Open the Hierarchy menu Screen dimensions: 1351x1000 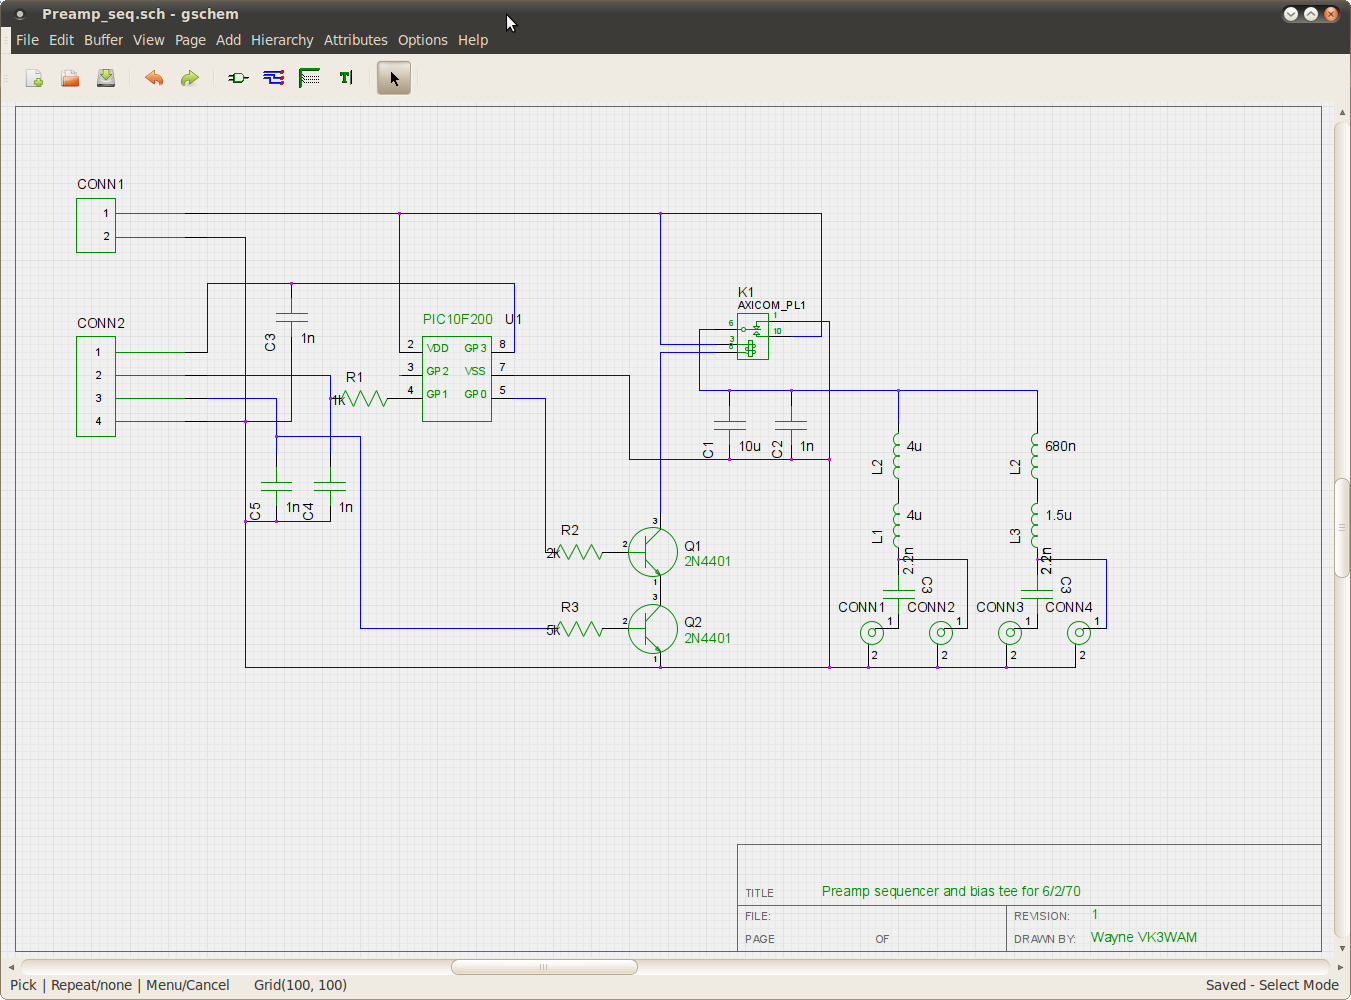282,40
